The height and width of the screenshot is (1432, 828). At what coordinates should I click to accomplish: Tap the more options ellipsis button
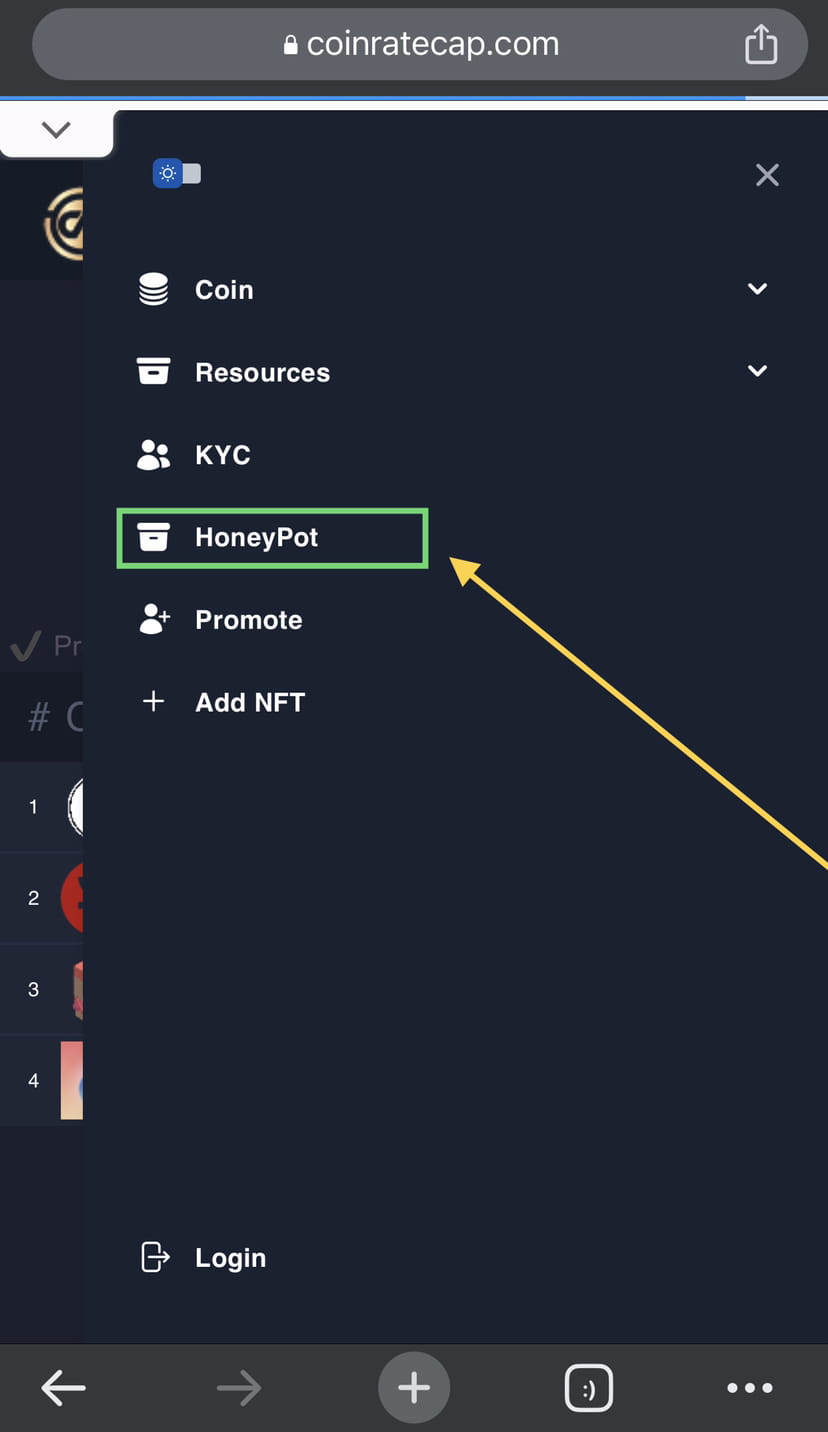[750, 1387]
